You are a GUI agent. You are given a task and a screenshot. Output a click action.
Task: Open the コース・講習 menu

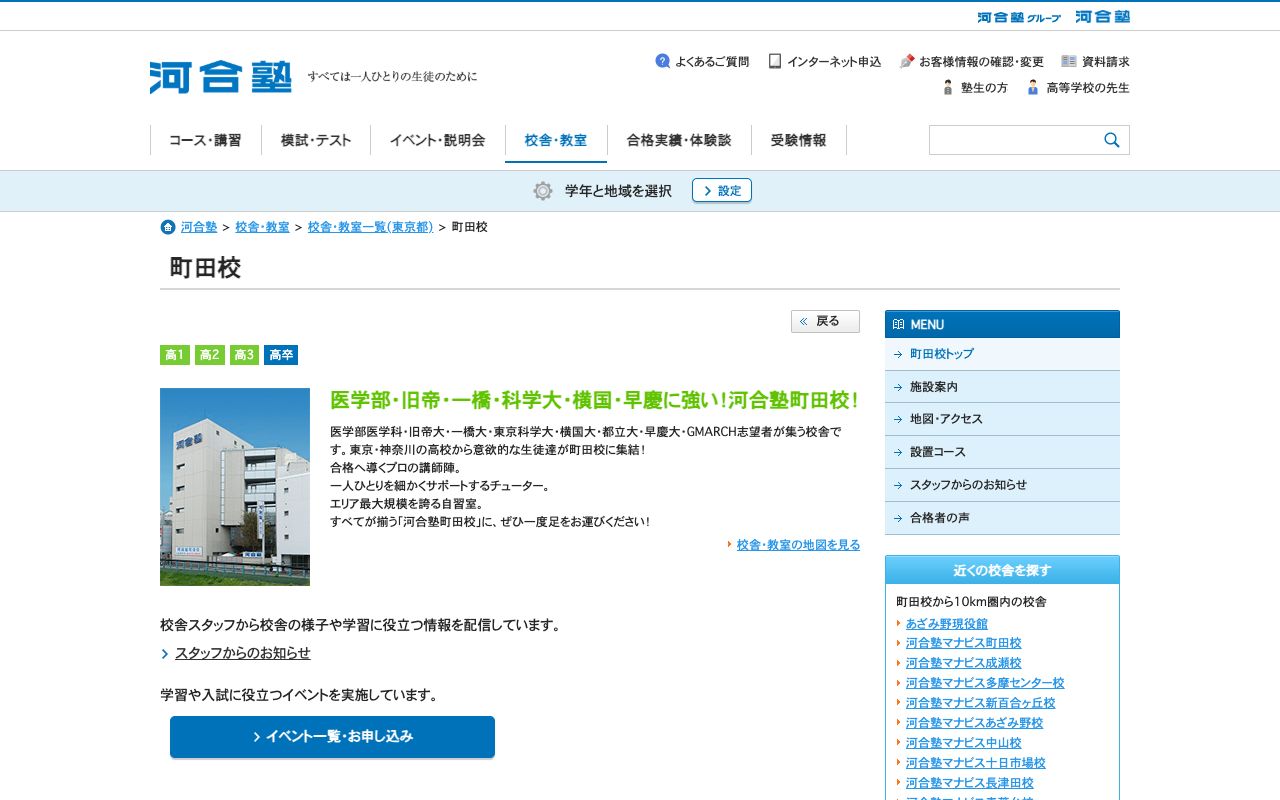pos(205,140)
